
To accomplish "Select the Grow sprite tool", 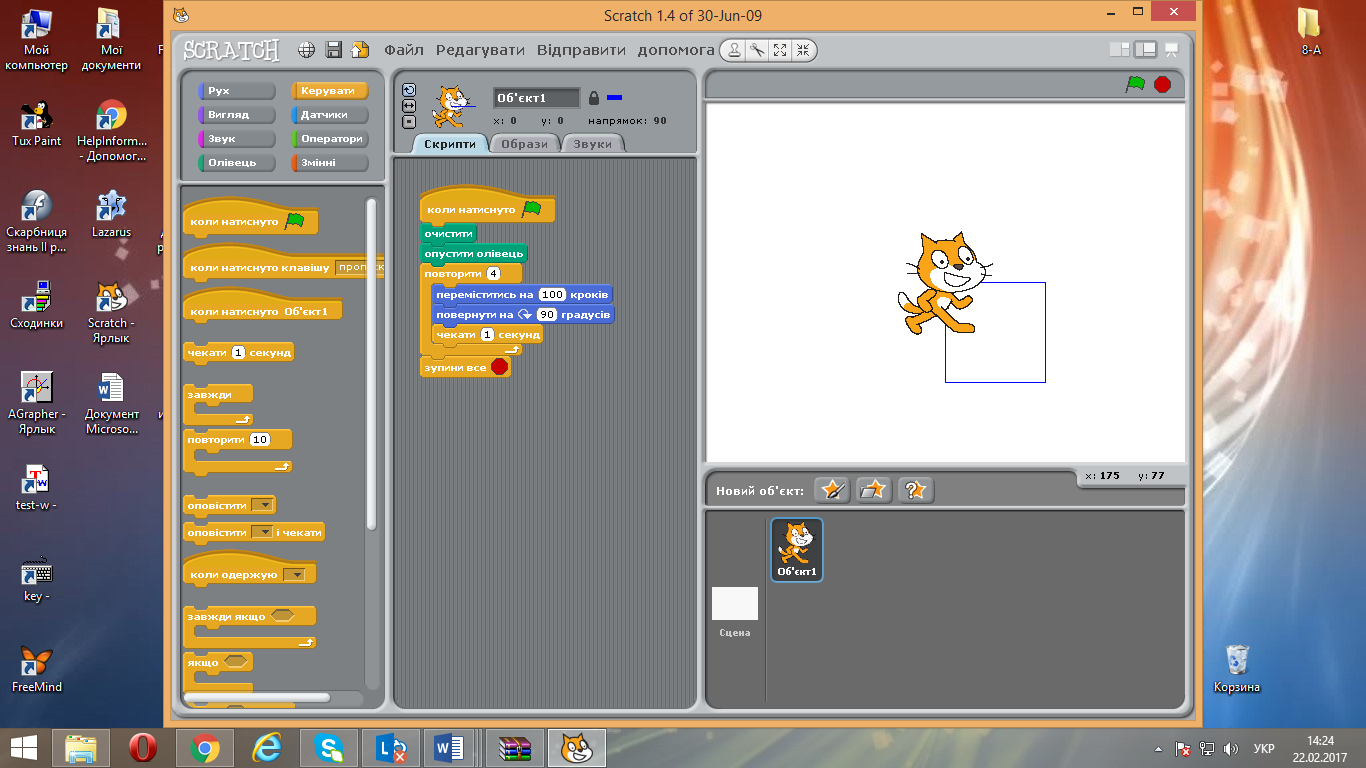I will [780, 50].
